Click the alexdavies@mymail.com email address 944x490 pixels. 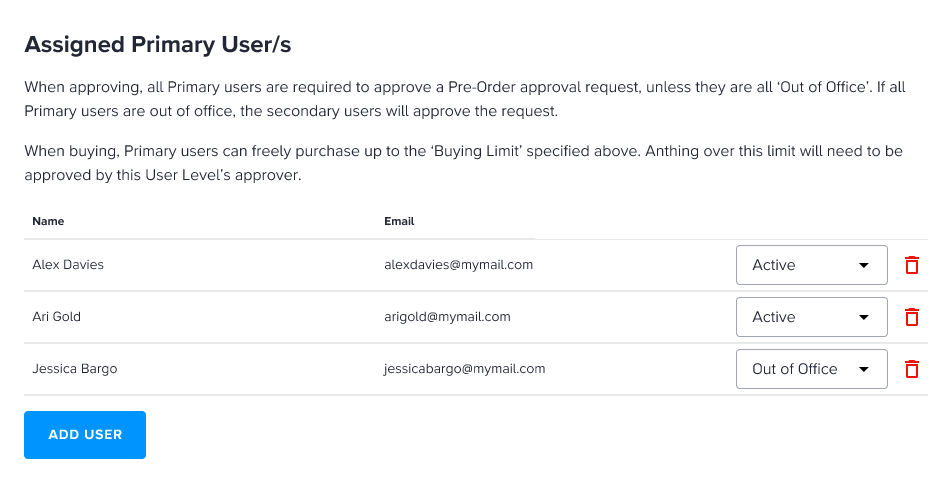[x=459, y=265]
